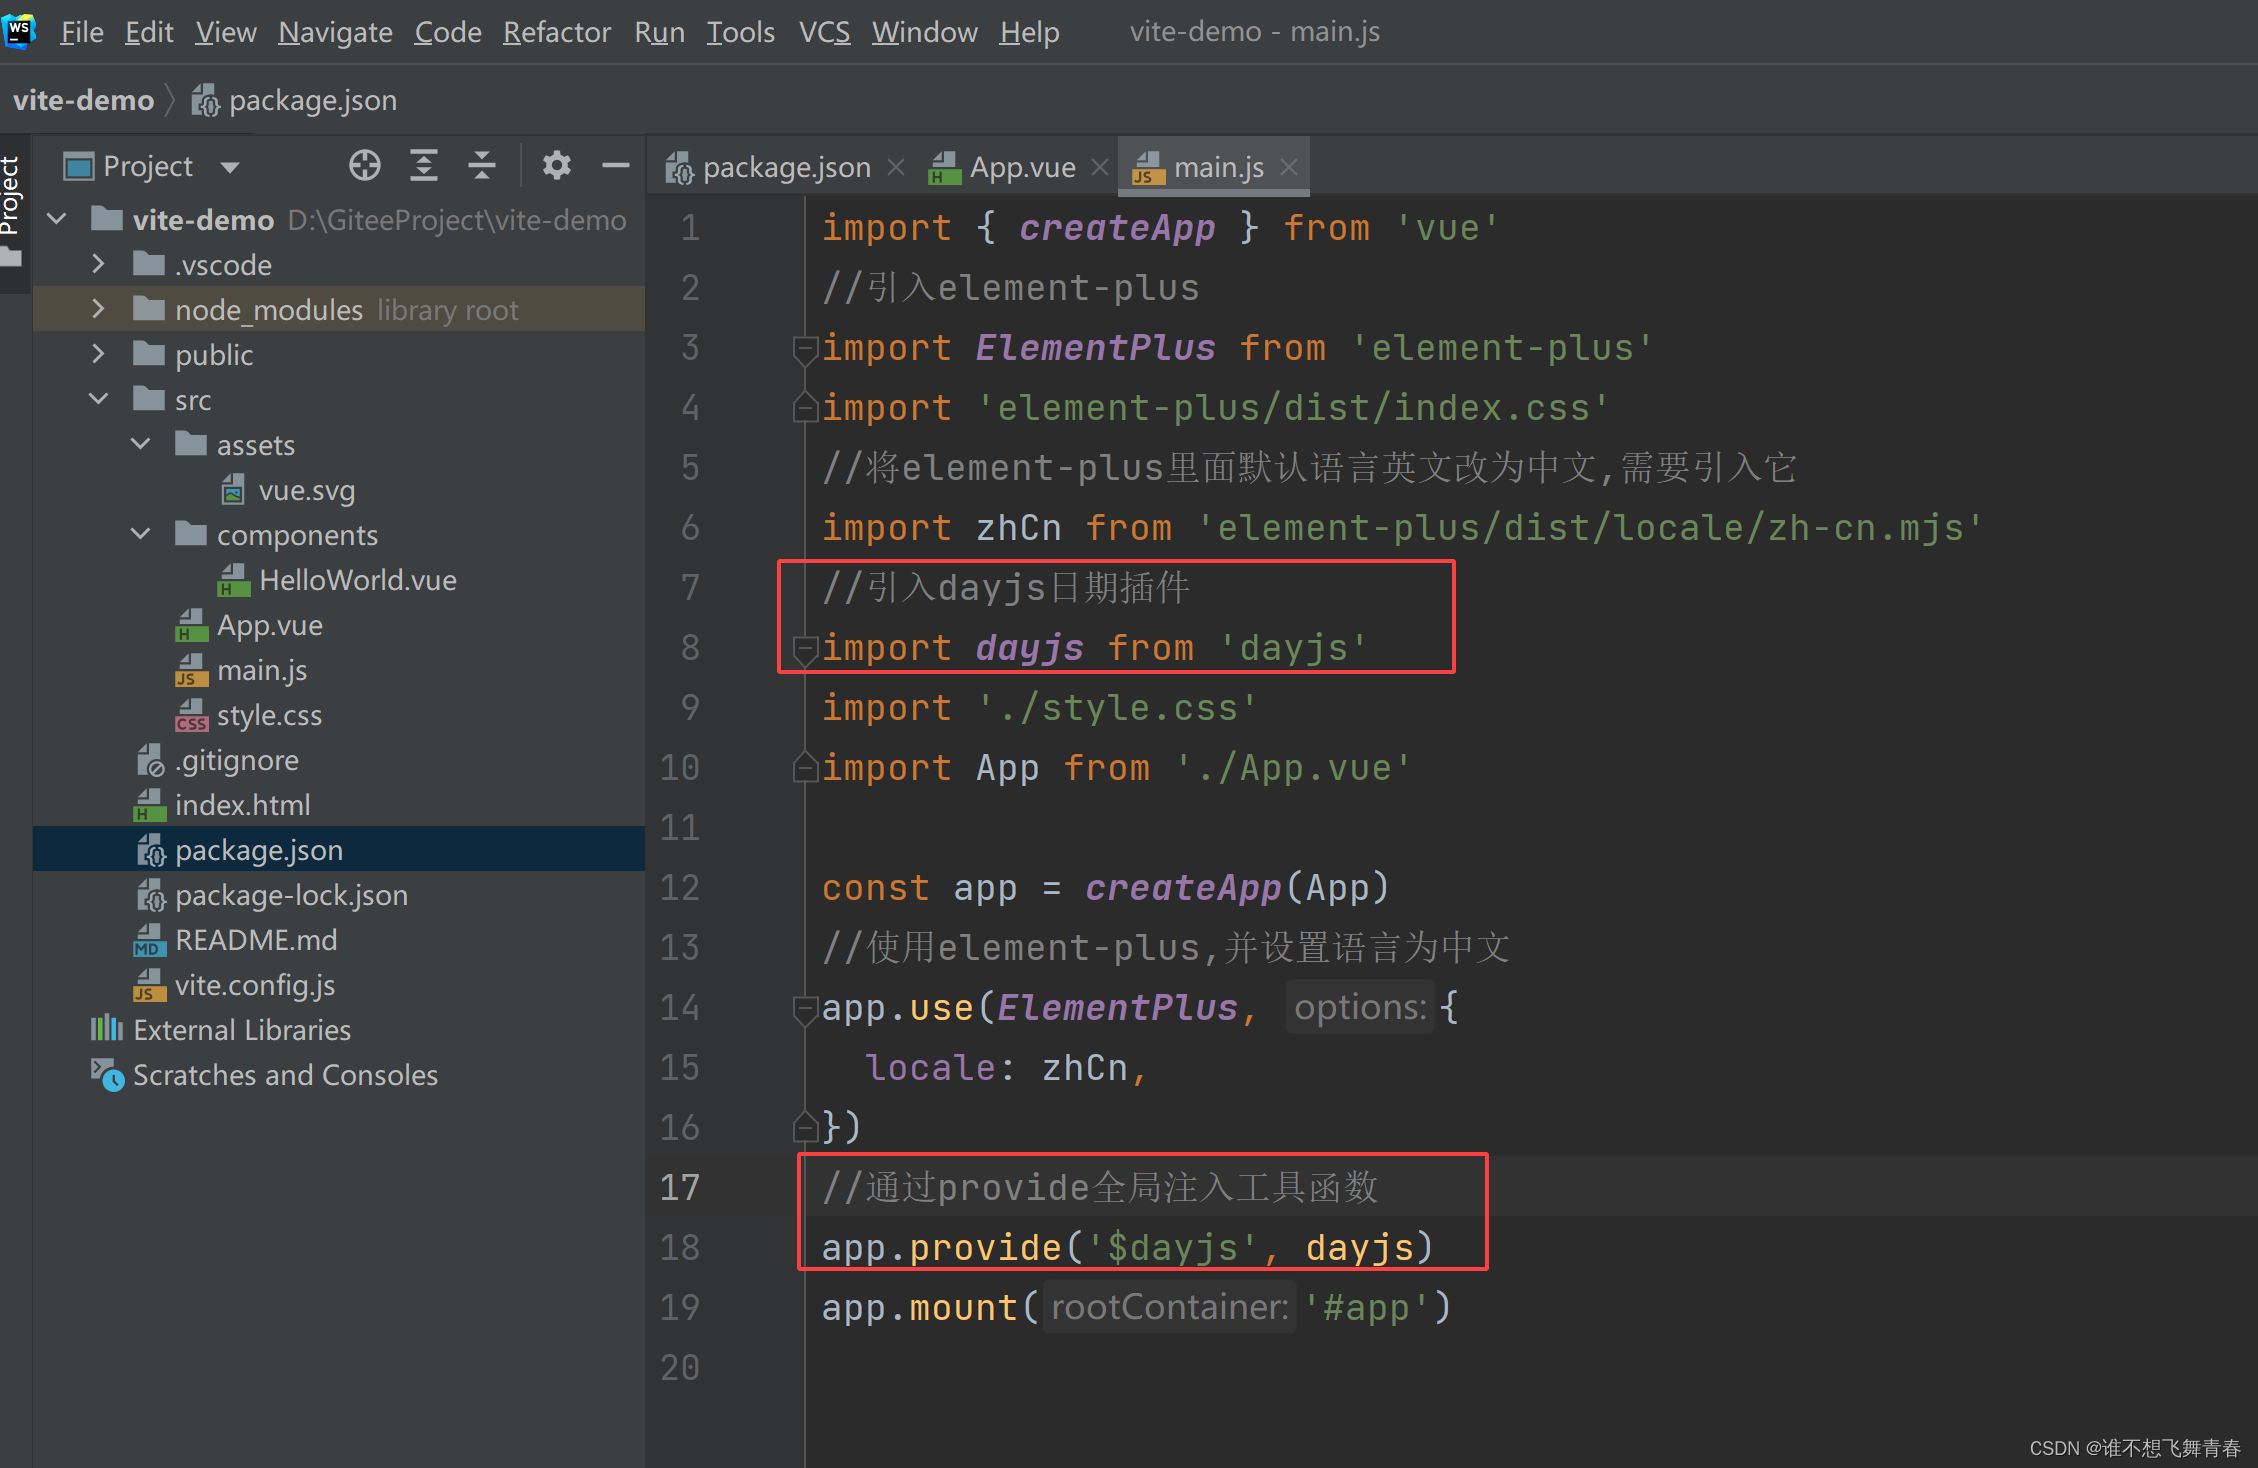The width and height of the screenshot is (2258, 1468).
Task: Open the Navigate menu
Action: point(335,32)
